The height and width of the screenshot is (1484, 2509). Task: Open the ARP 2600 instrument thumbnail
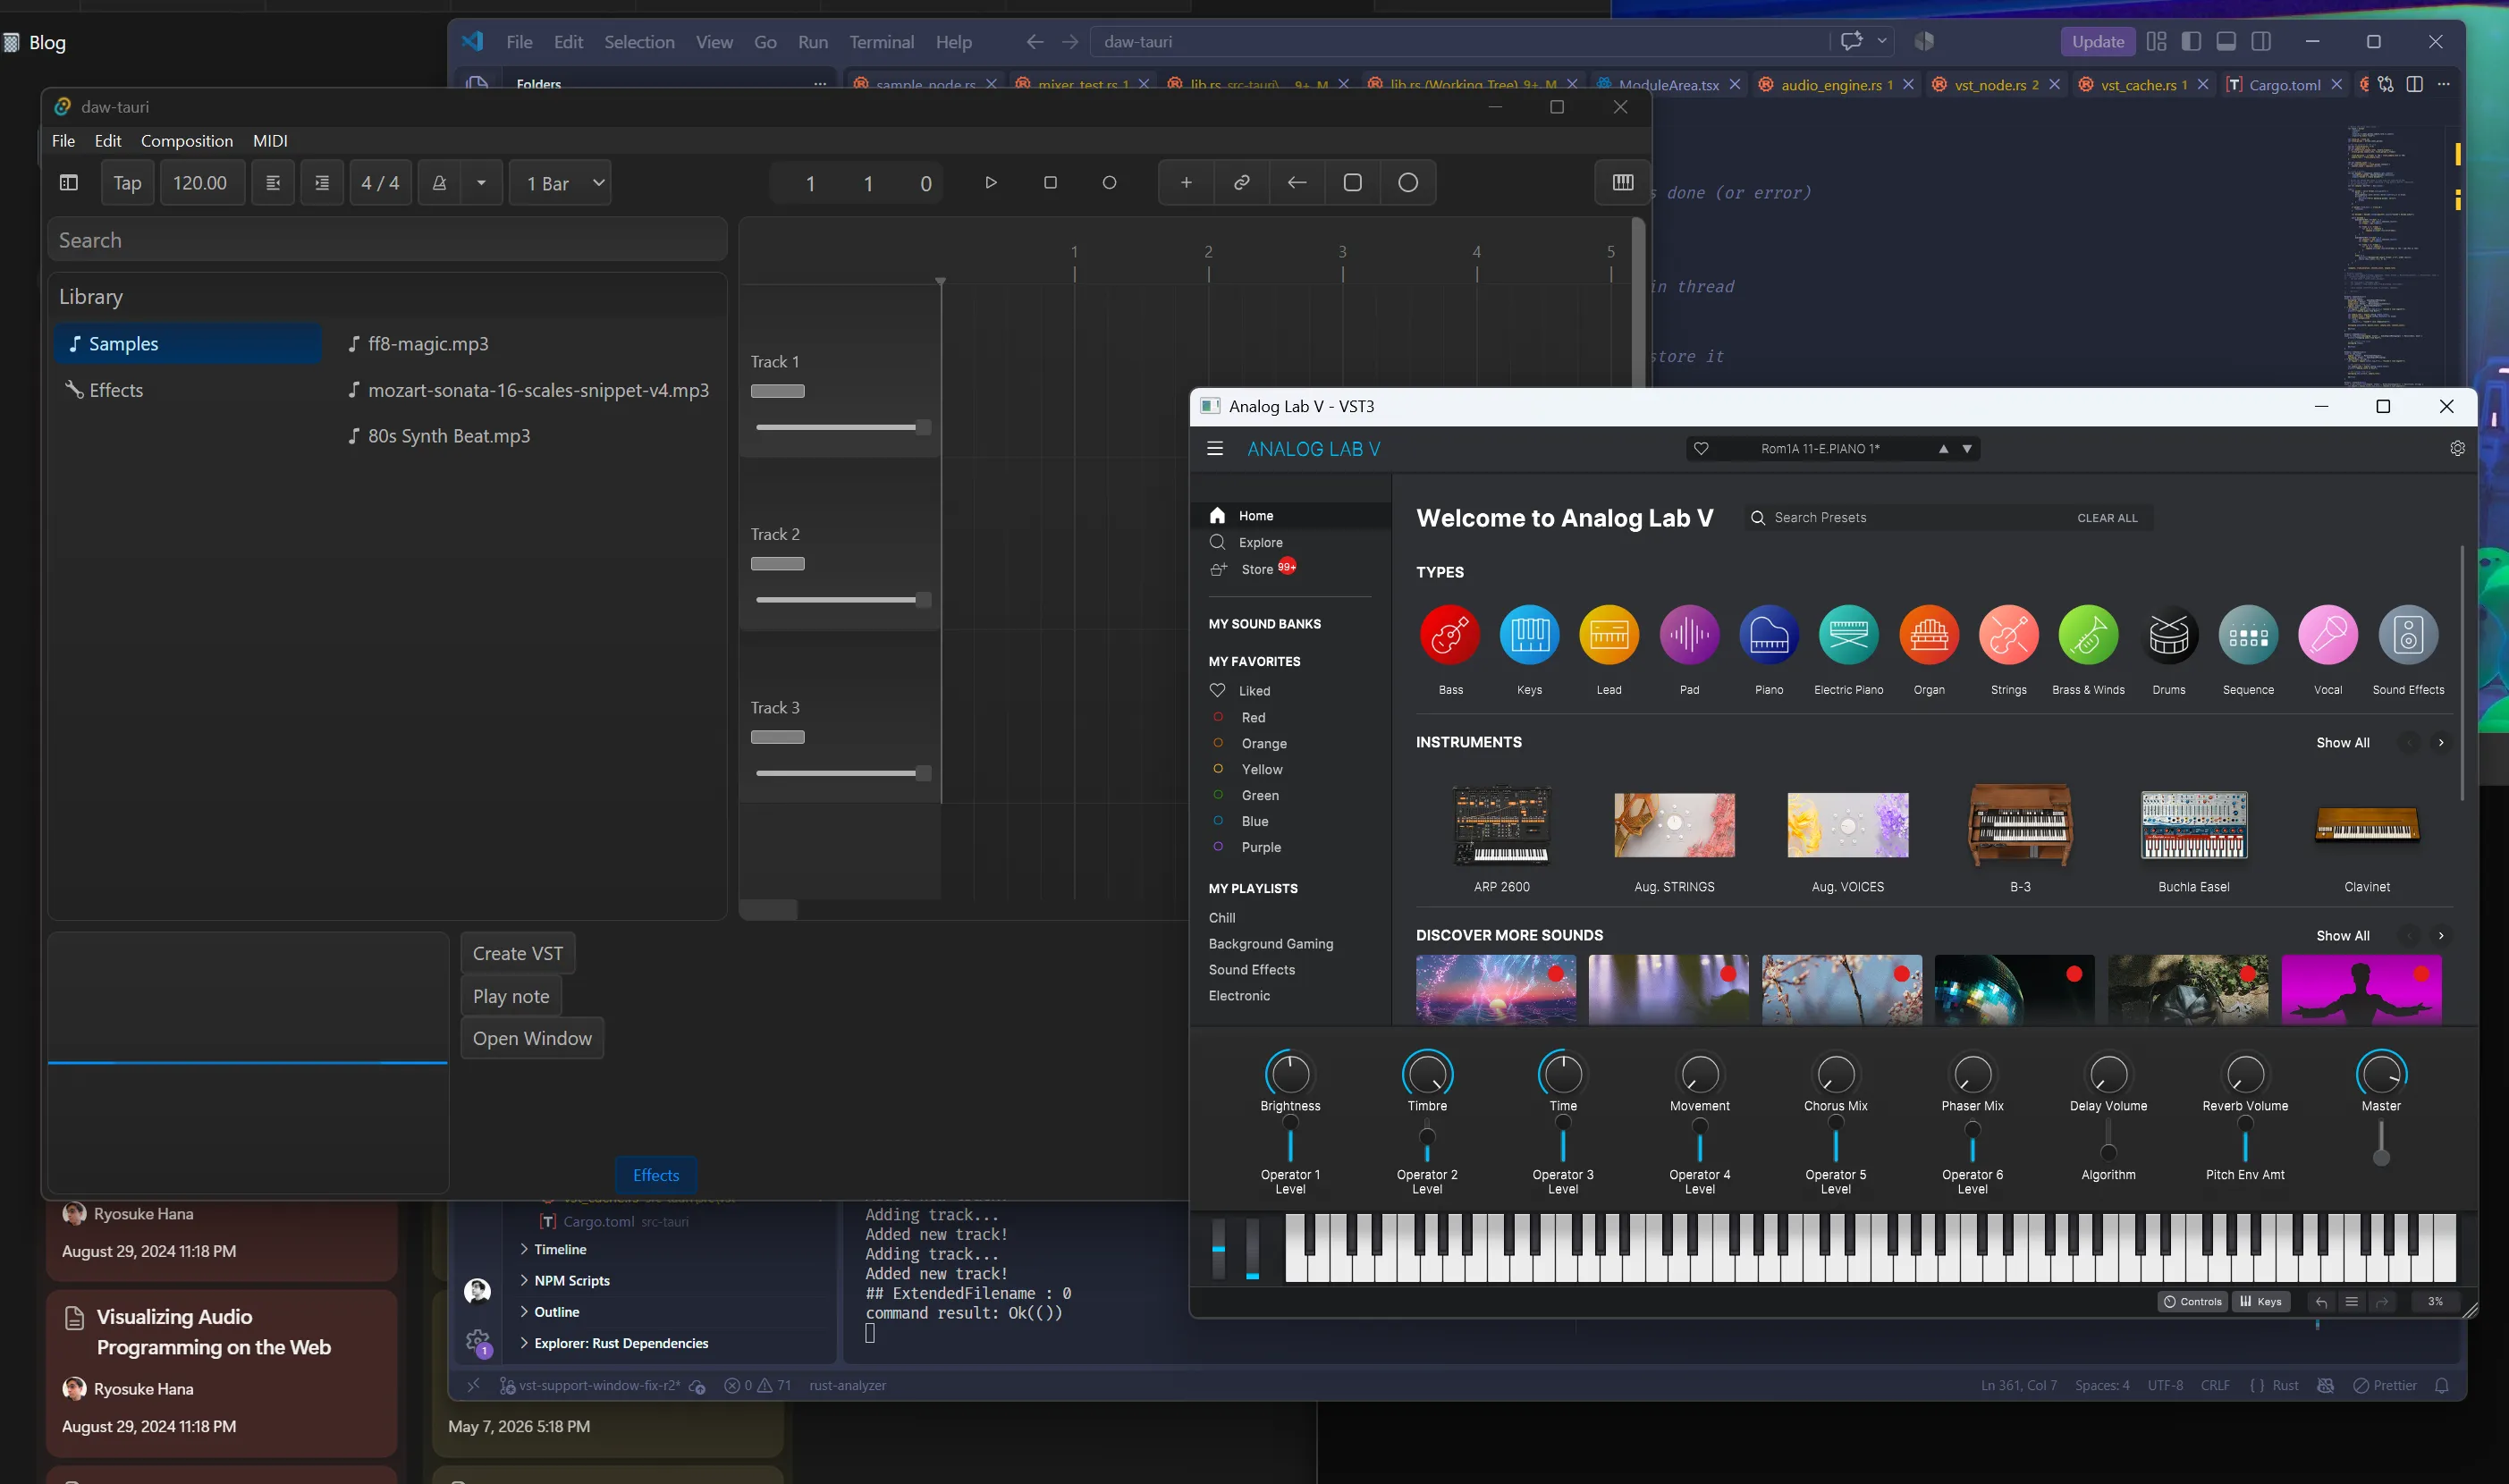click(x=1501, y=825)
